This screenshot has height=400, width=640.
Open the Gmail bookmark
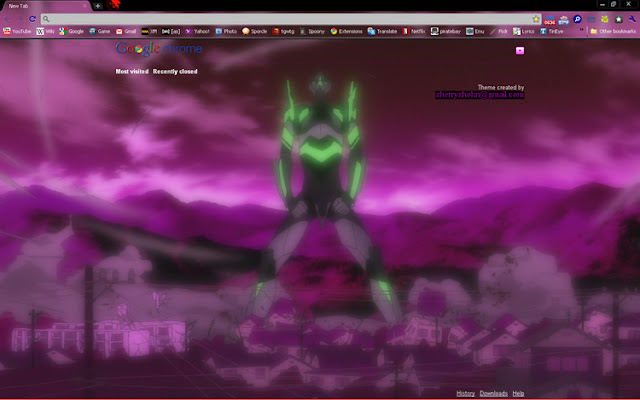click(x=126, y=31)
